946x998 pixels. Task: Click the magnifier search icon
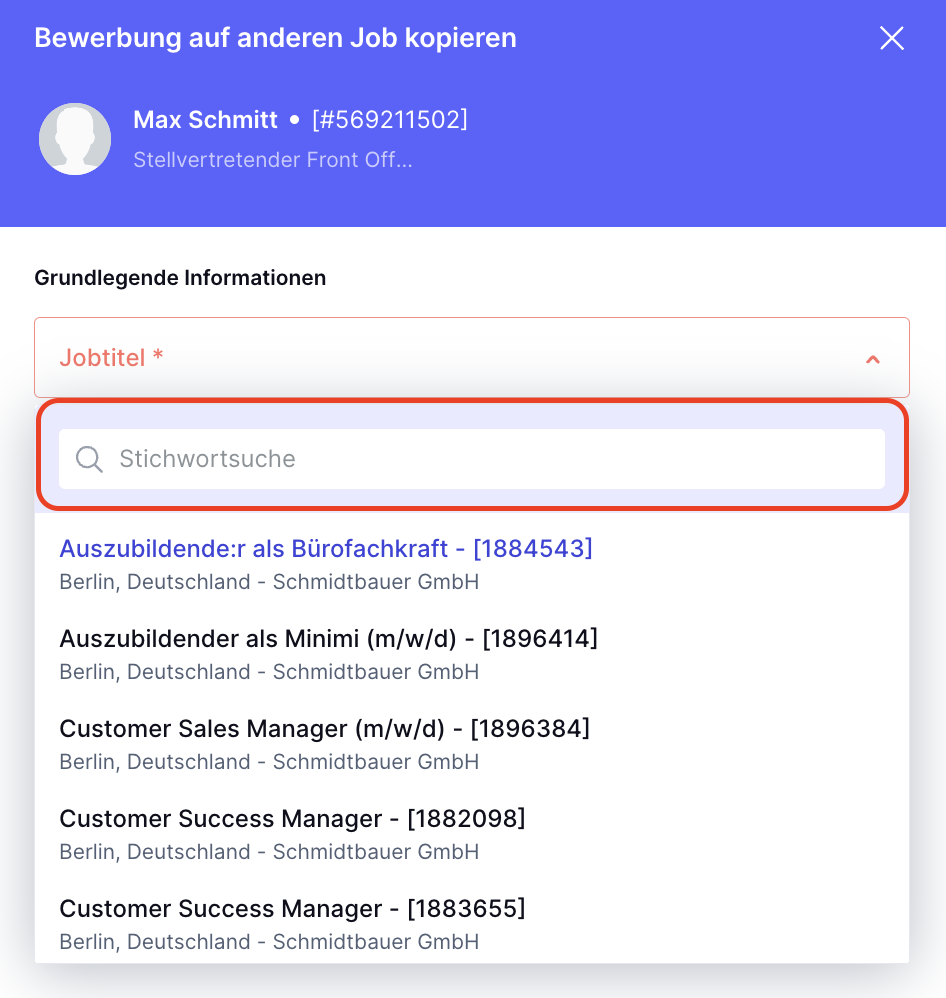point(89,459)
